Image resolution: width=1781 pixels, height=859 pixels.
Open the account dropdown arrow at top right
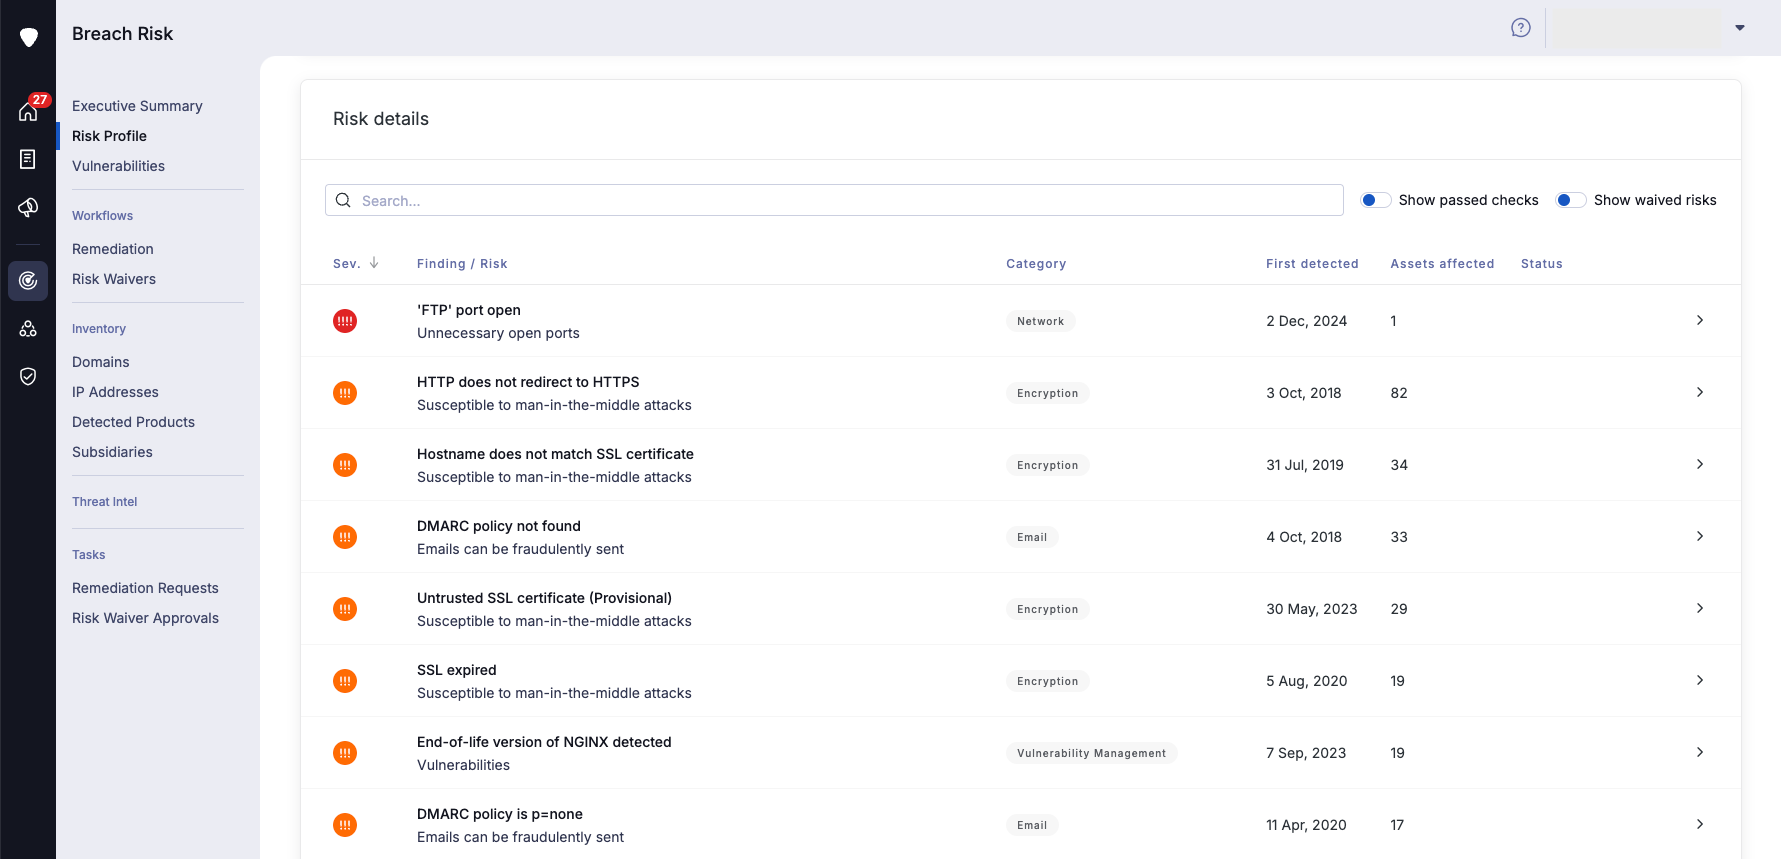click(x=1740, y=28)
